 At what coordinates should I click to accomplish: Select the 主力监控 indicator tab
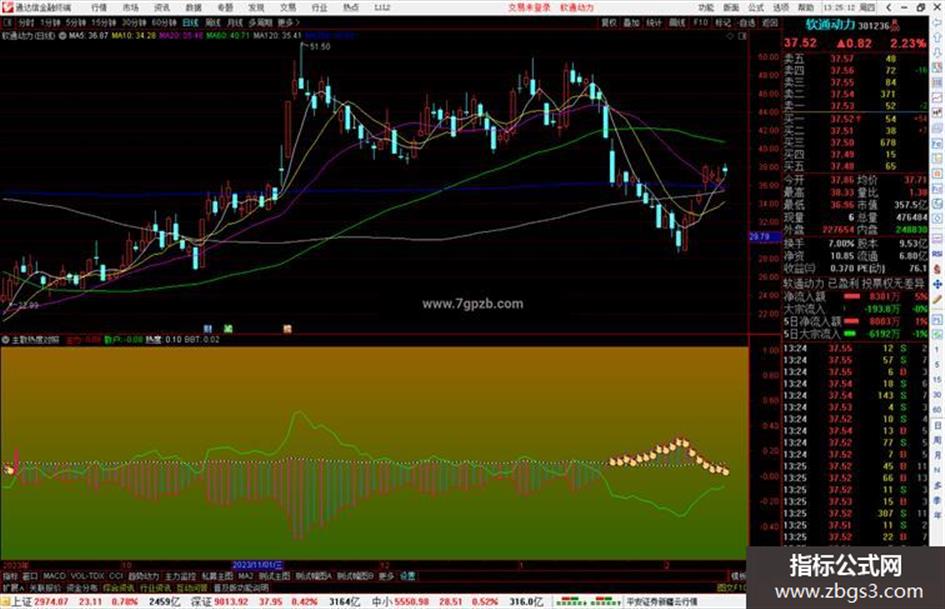pos(180,576)
